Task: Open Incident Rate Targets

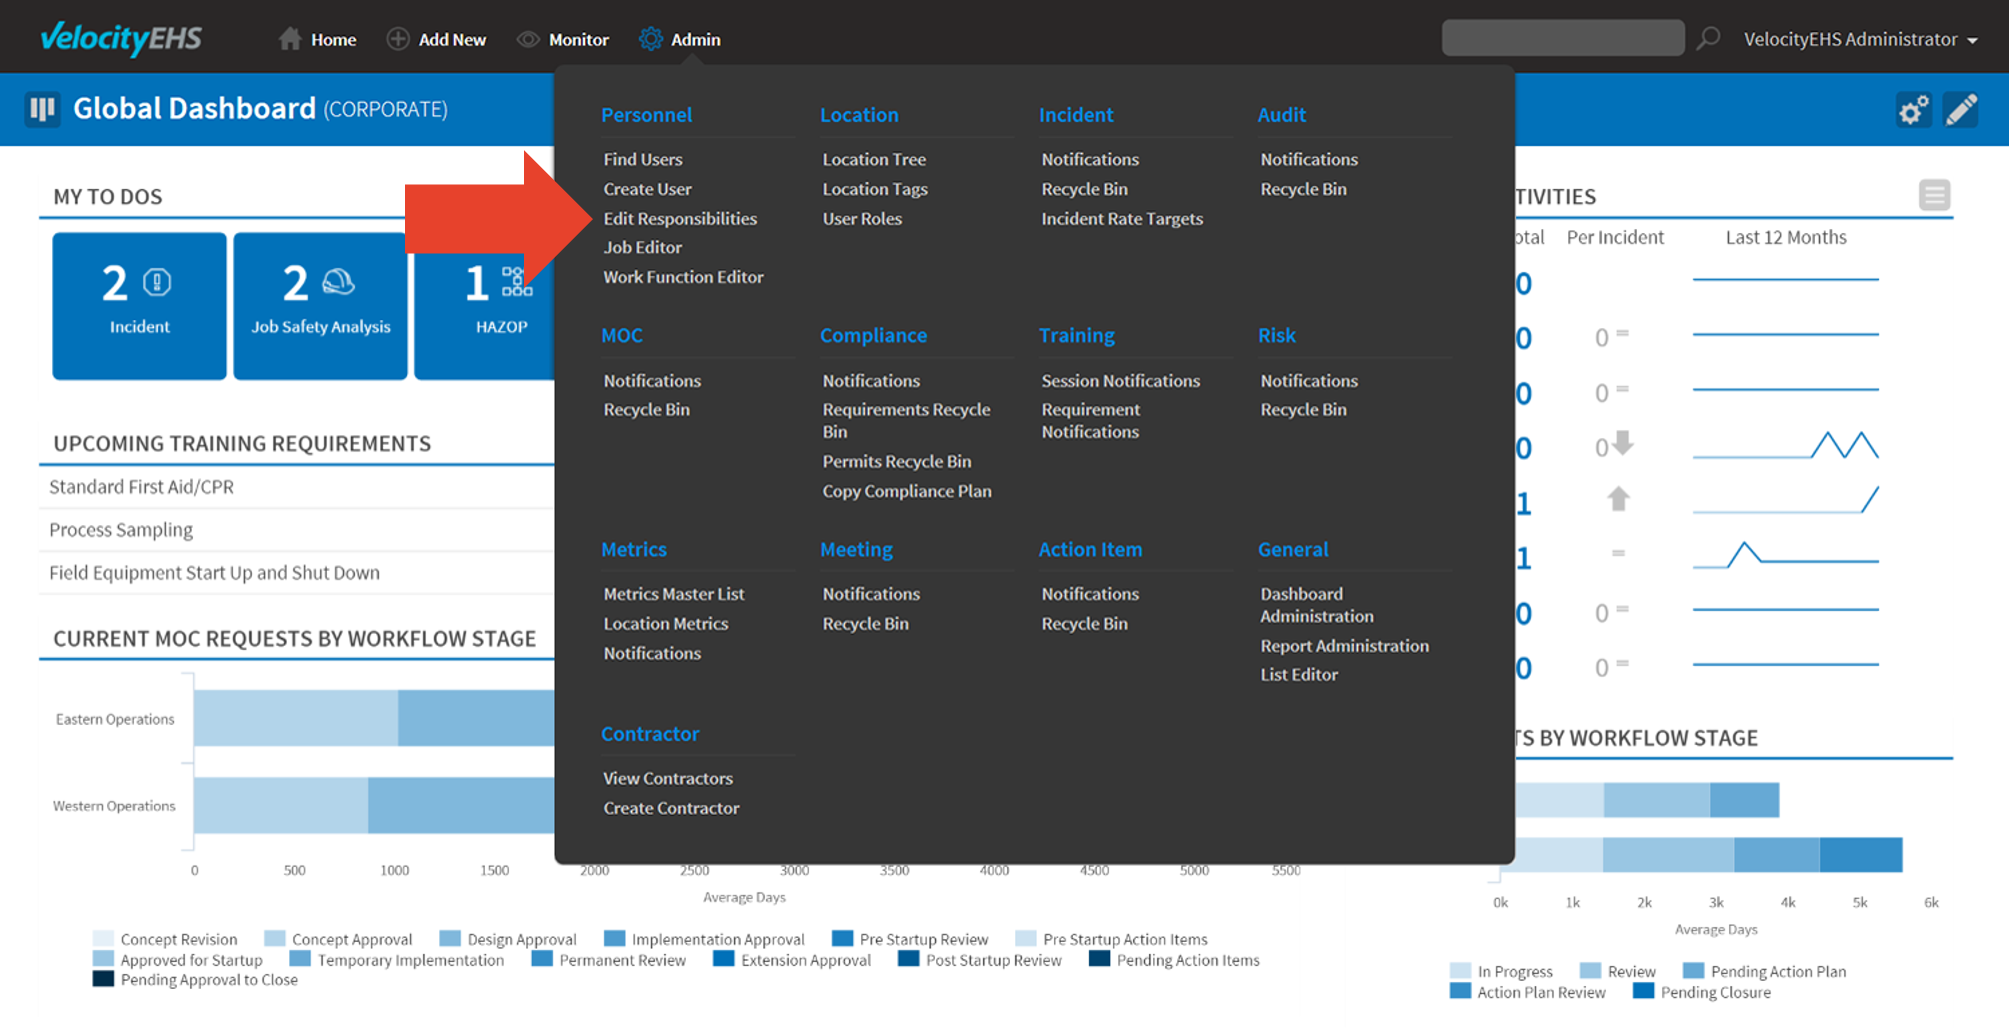Action: coord(1122,218)
